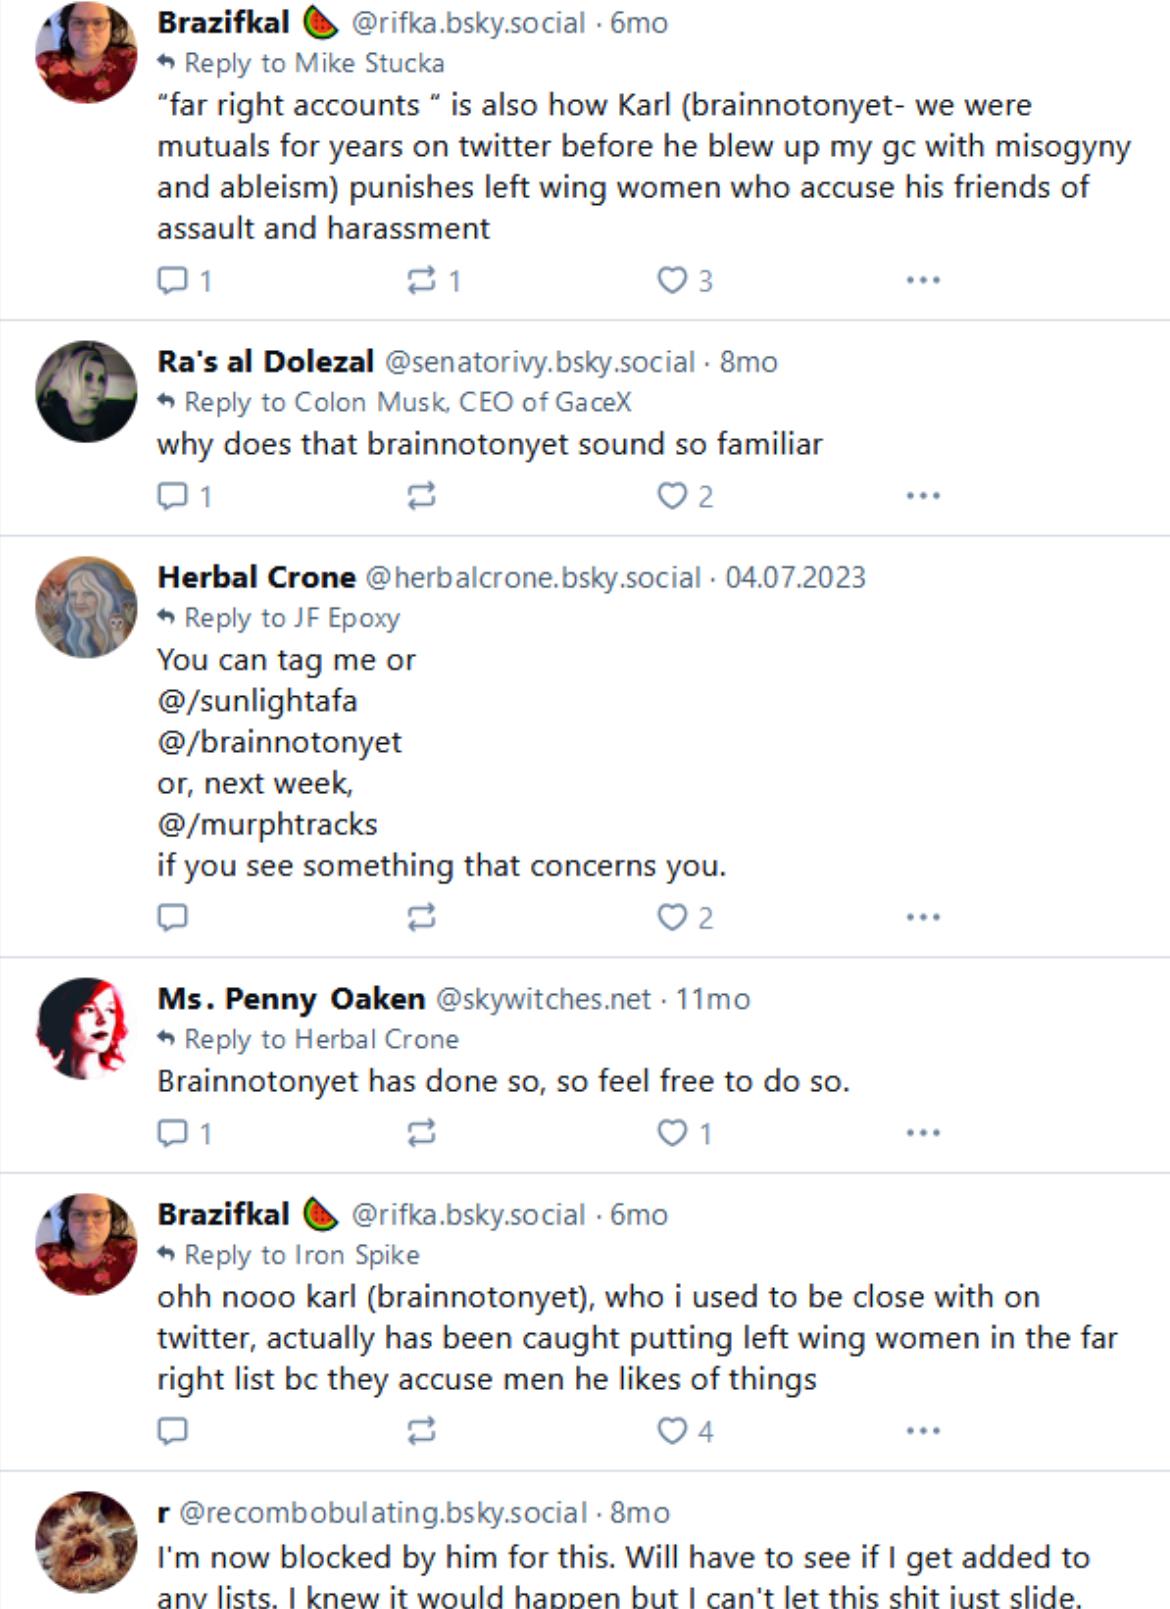Repost Ms. Penny Oaken's post
Image resolution: width=1170 pixels, height=1609 pixels.
coord(421,1133)
